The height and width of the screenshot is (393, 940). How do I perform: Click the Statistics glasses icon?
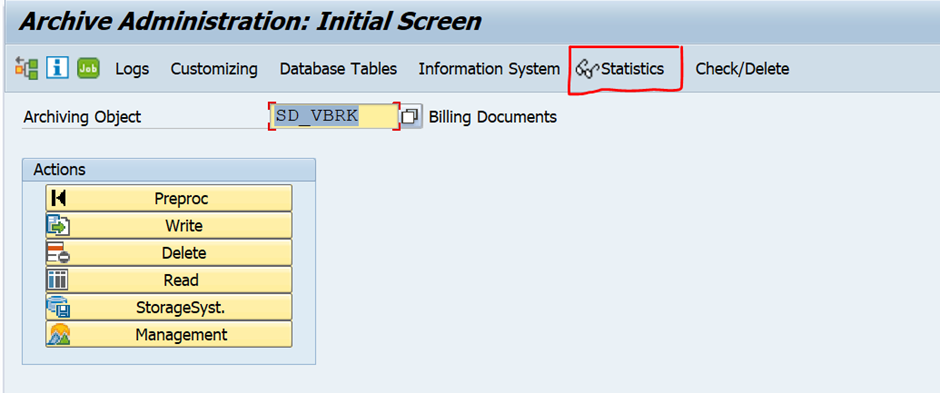(587, 69)
